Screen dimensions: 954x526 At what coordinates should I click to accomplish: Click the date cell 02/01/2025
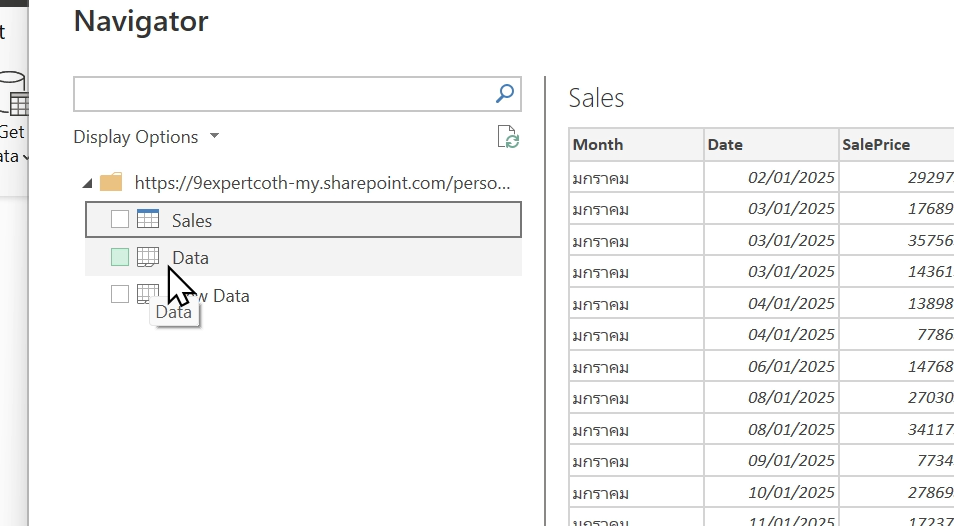tap(771, 177)
